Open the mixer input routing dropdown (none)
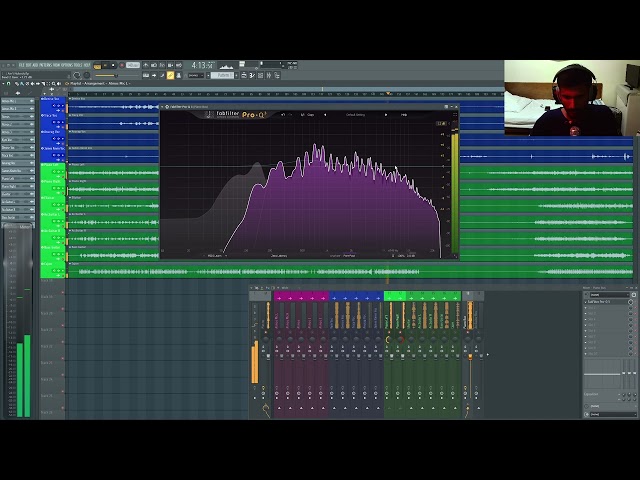The width and height of the screenshot is (640, 480). click(x=610, y=294)
